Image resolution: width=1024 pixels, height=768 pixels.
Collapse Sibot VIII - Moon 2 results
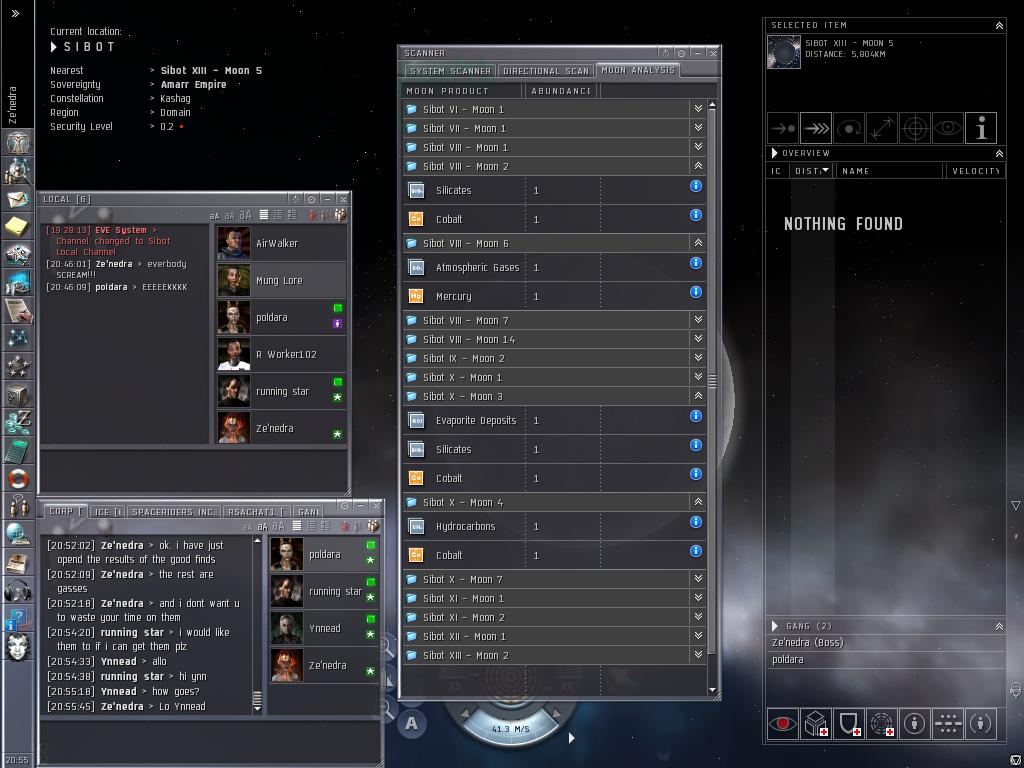click(x=698, y=166)
